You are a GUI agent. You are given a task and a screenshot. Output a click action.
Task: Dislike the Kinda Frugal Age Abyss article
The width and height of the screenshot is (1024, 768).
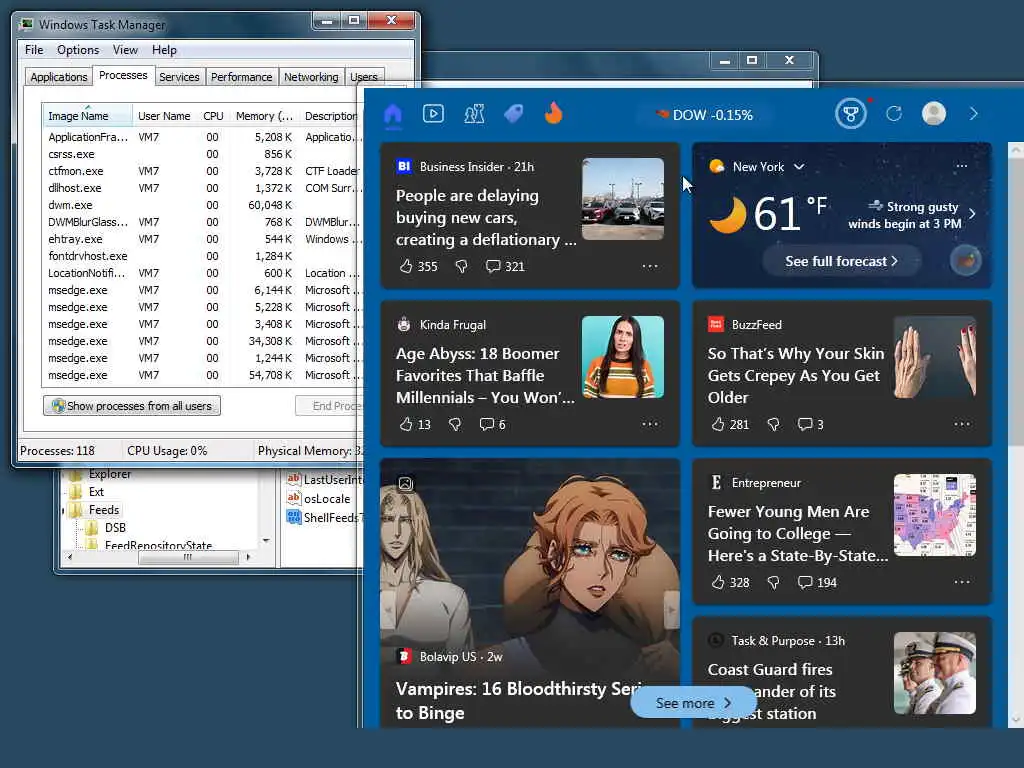pyautogui.click(x=455, y=424)
